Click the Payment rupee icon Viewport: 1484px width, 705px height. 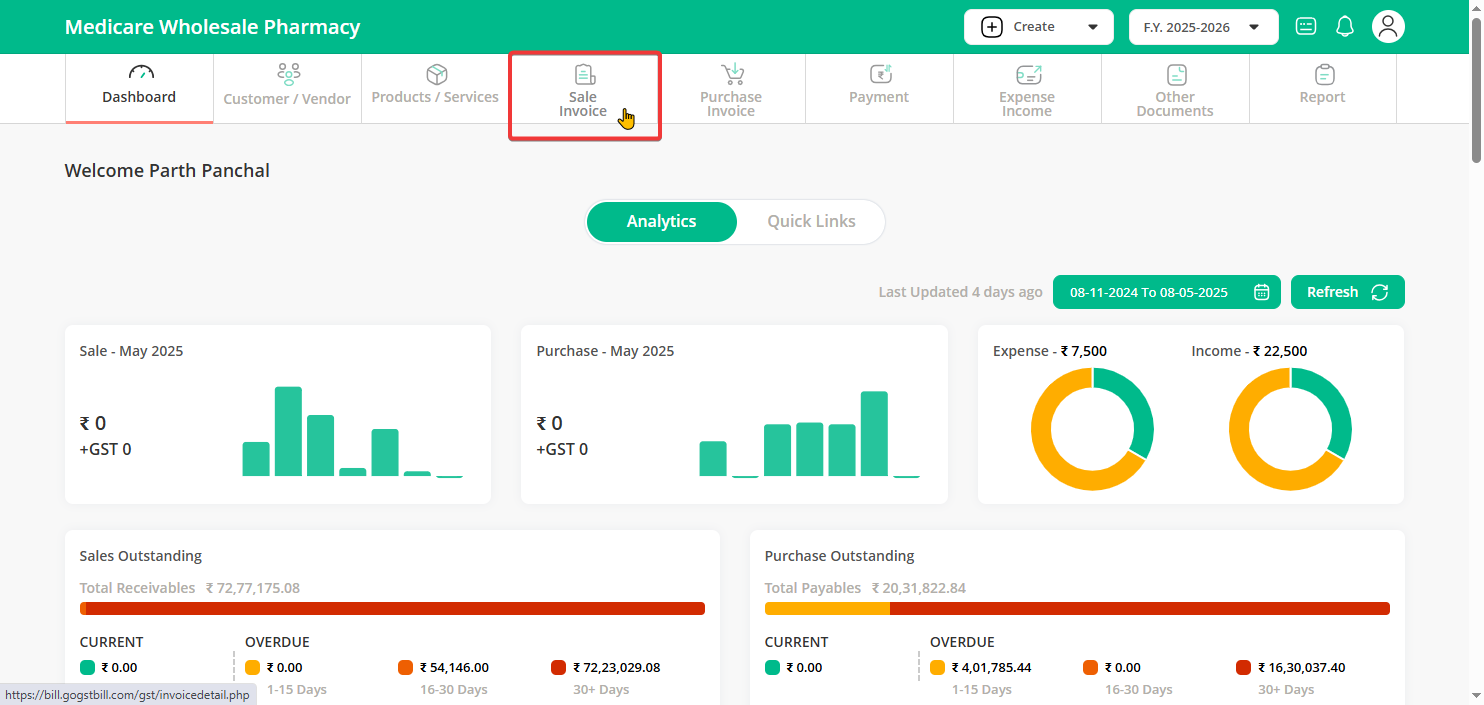pos(879,74)
